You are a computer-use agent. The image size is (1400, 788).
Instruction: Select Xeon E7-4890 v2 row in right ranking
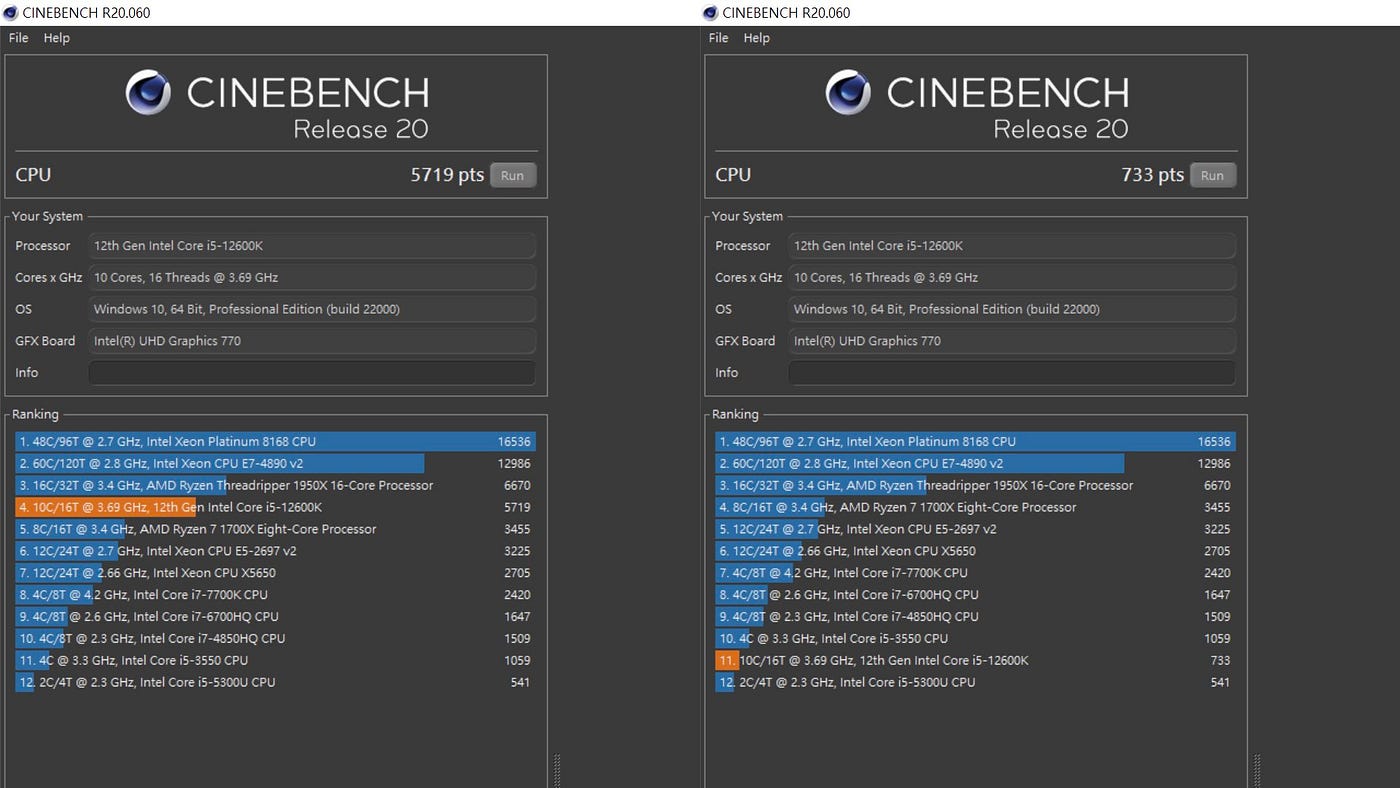pyautogui.click(x=975, y=463)
